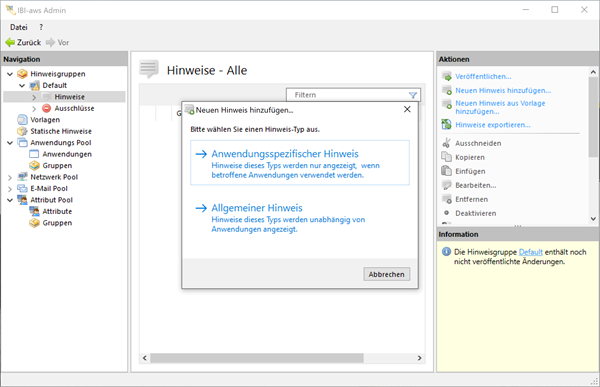Open the Datei menu
Viewport: 600px width, 387px height.
point(19,27)
